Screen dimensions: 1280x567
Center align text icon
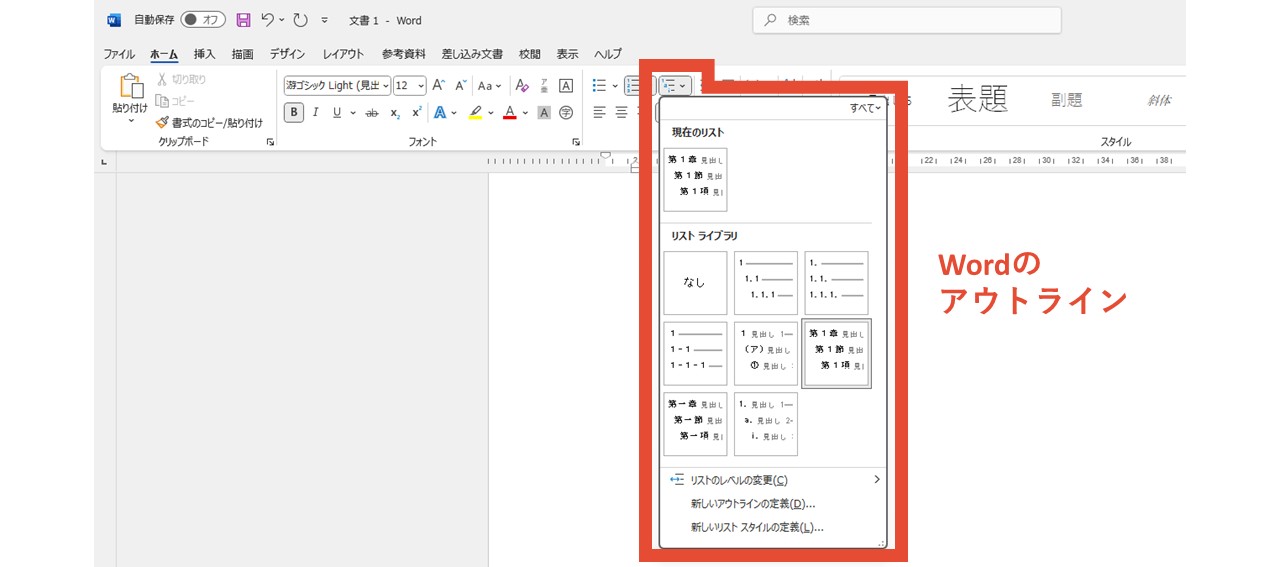621,112
